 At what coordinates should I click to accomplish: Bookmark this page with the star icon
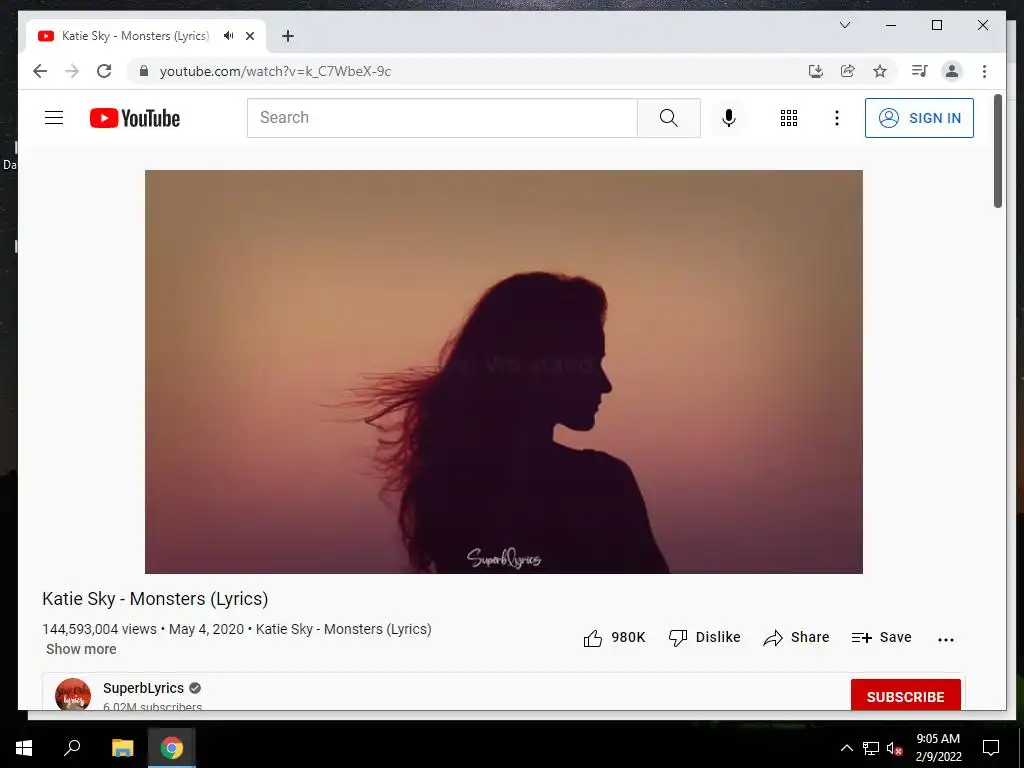click(880, 71)
